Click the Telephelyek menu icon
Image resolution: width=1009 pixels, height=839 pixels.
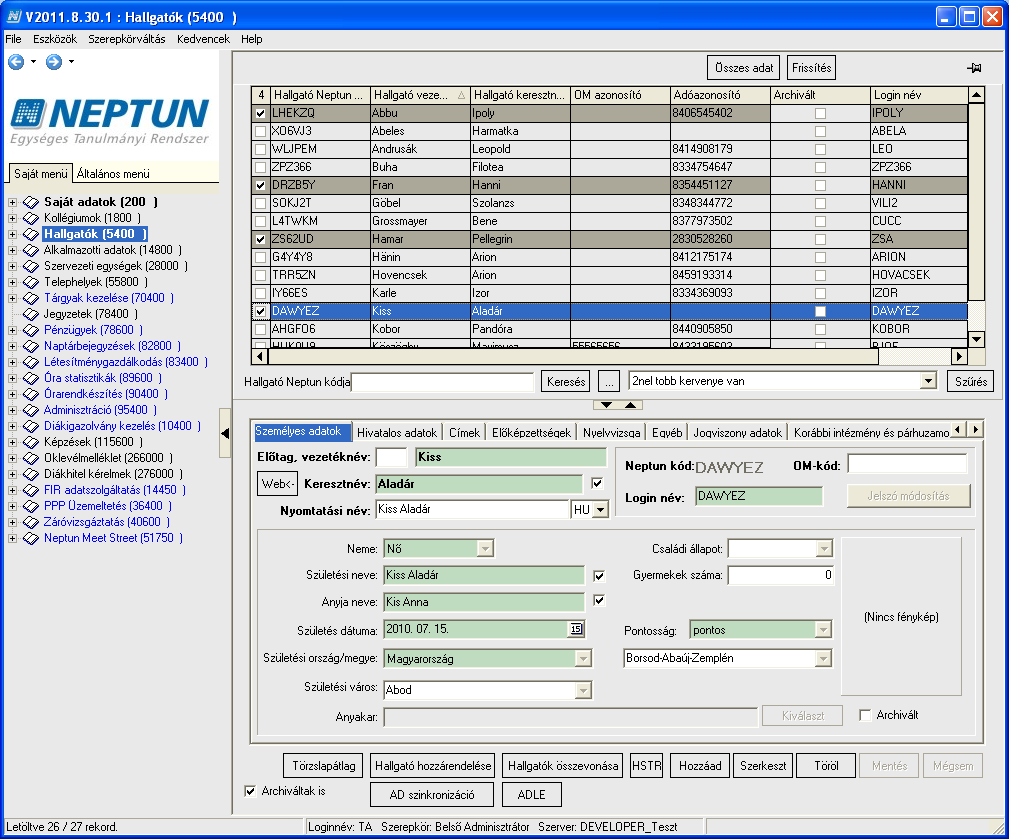(31, 282)
